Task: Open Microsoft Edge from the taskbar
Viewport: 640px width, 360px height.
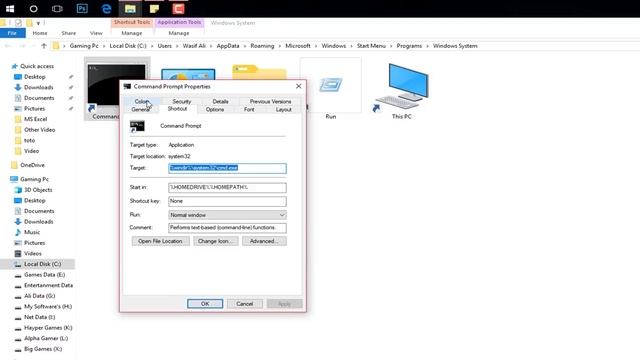Action: pyautogui.click(x=106, y=9)
